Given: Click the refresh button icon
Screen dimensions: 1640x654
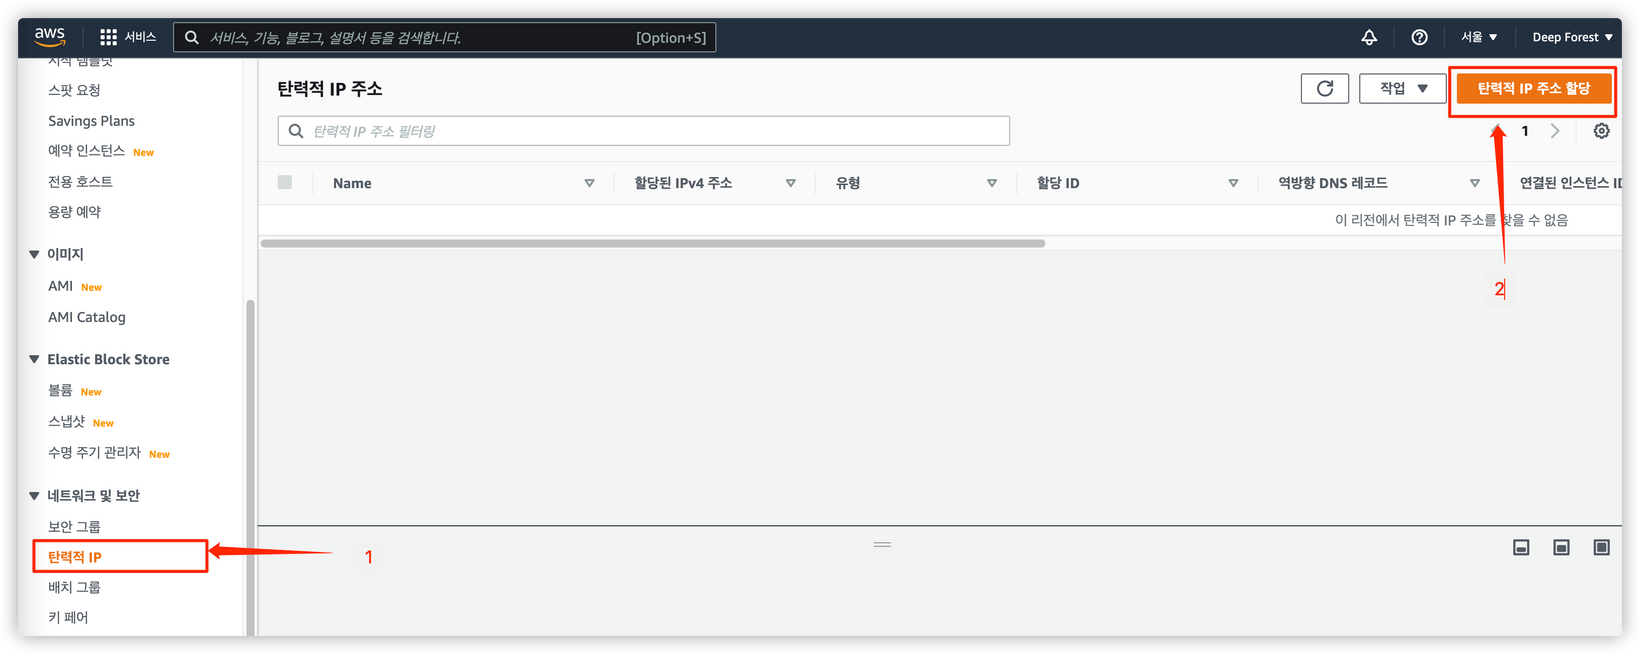Looking at the screenshot, I should (1325, 88).
